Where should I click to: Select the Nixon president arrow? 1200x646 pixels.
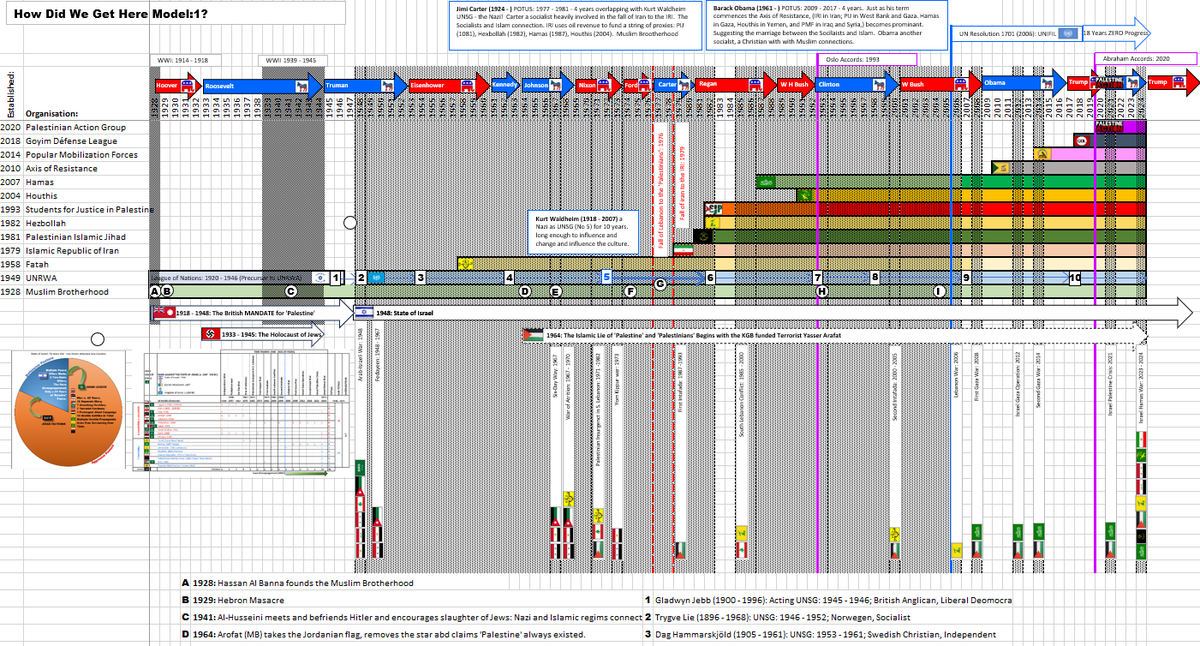coord(597,86)
